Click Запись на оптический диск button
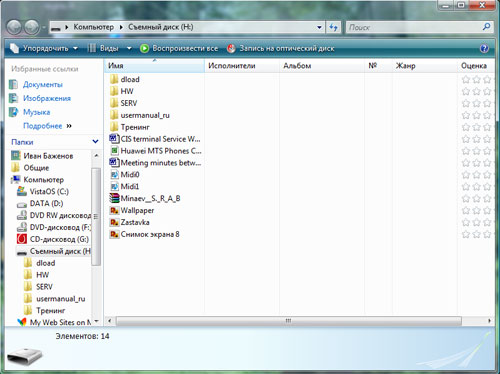The image size is (500, 374). [x=281, y=49]
